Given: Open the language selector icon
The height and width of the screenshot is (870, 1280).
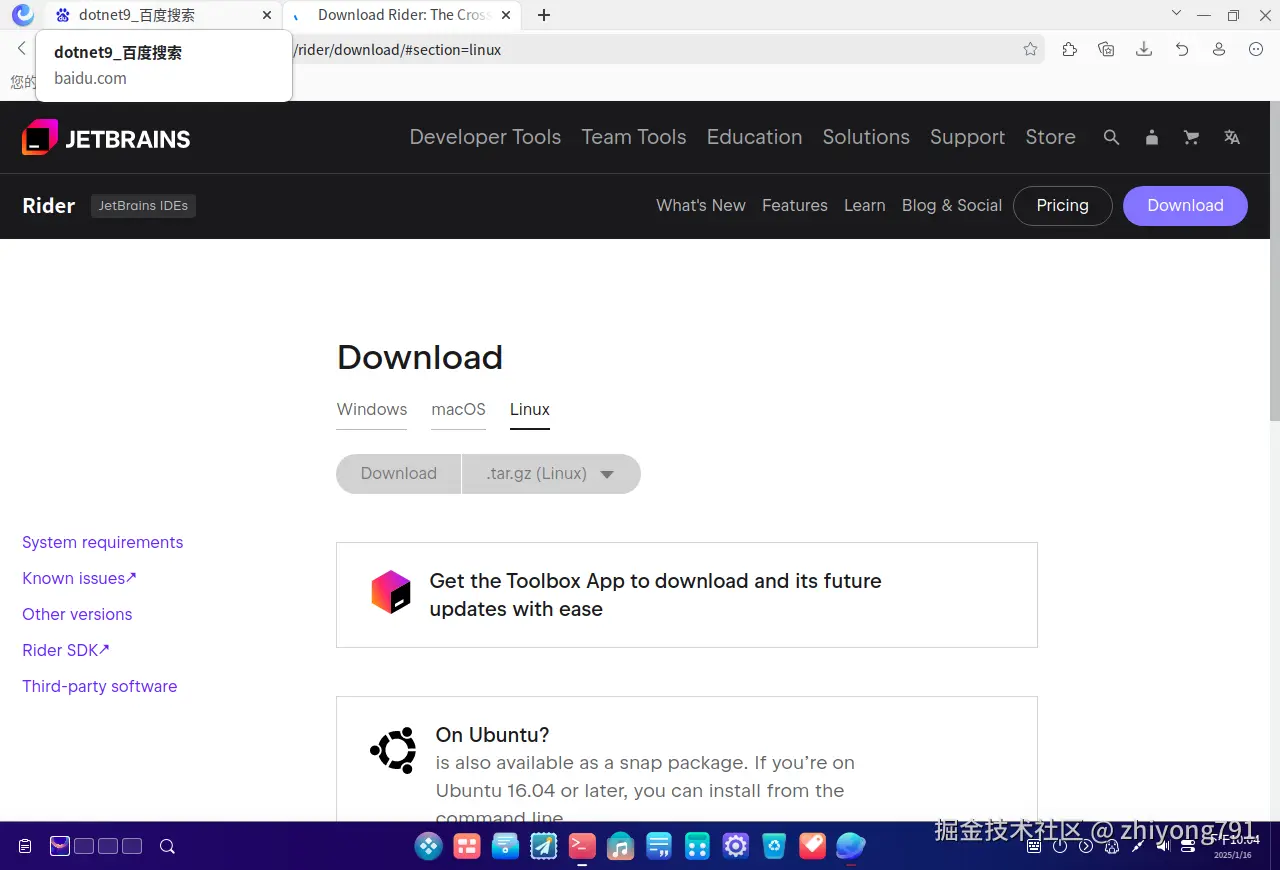Looking at the screenshot, I should 1232,138.
